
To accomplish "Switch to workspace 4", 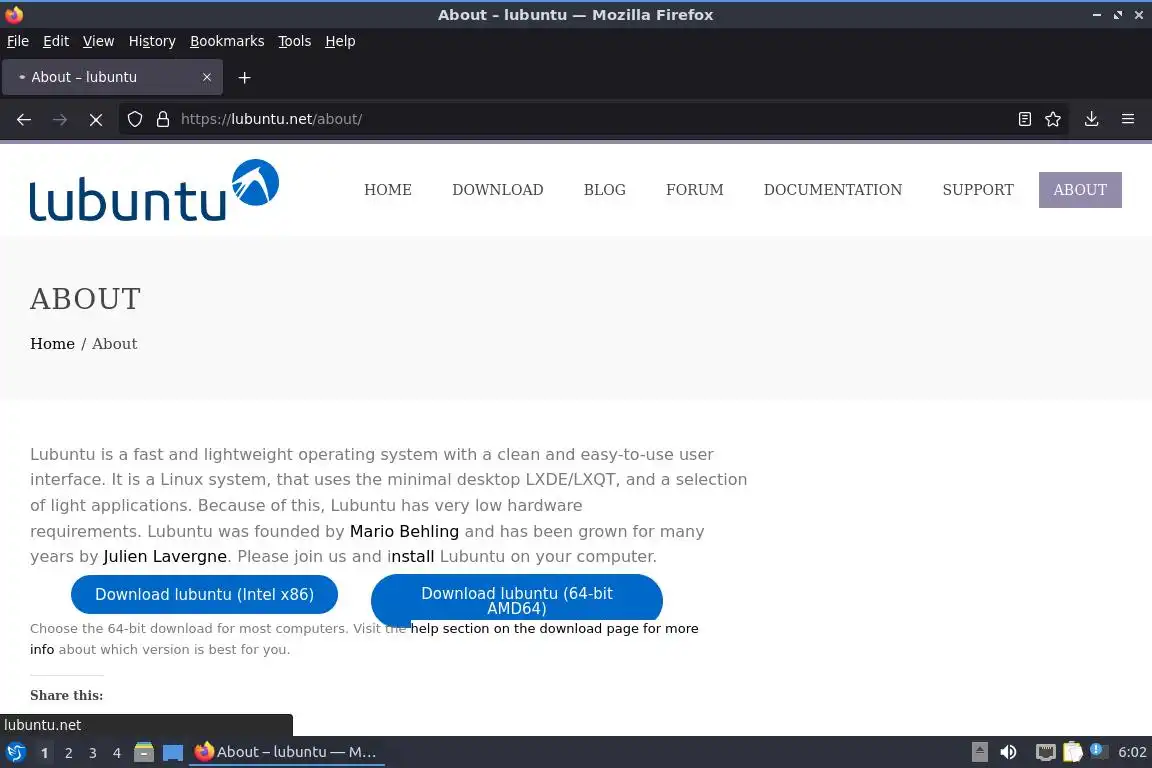I will tap(117, 753).
